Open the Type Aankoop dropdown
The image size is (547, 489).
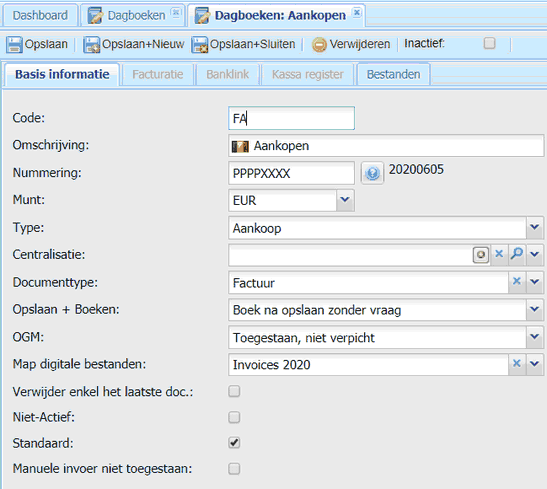[x=534, y=227]
